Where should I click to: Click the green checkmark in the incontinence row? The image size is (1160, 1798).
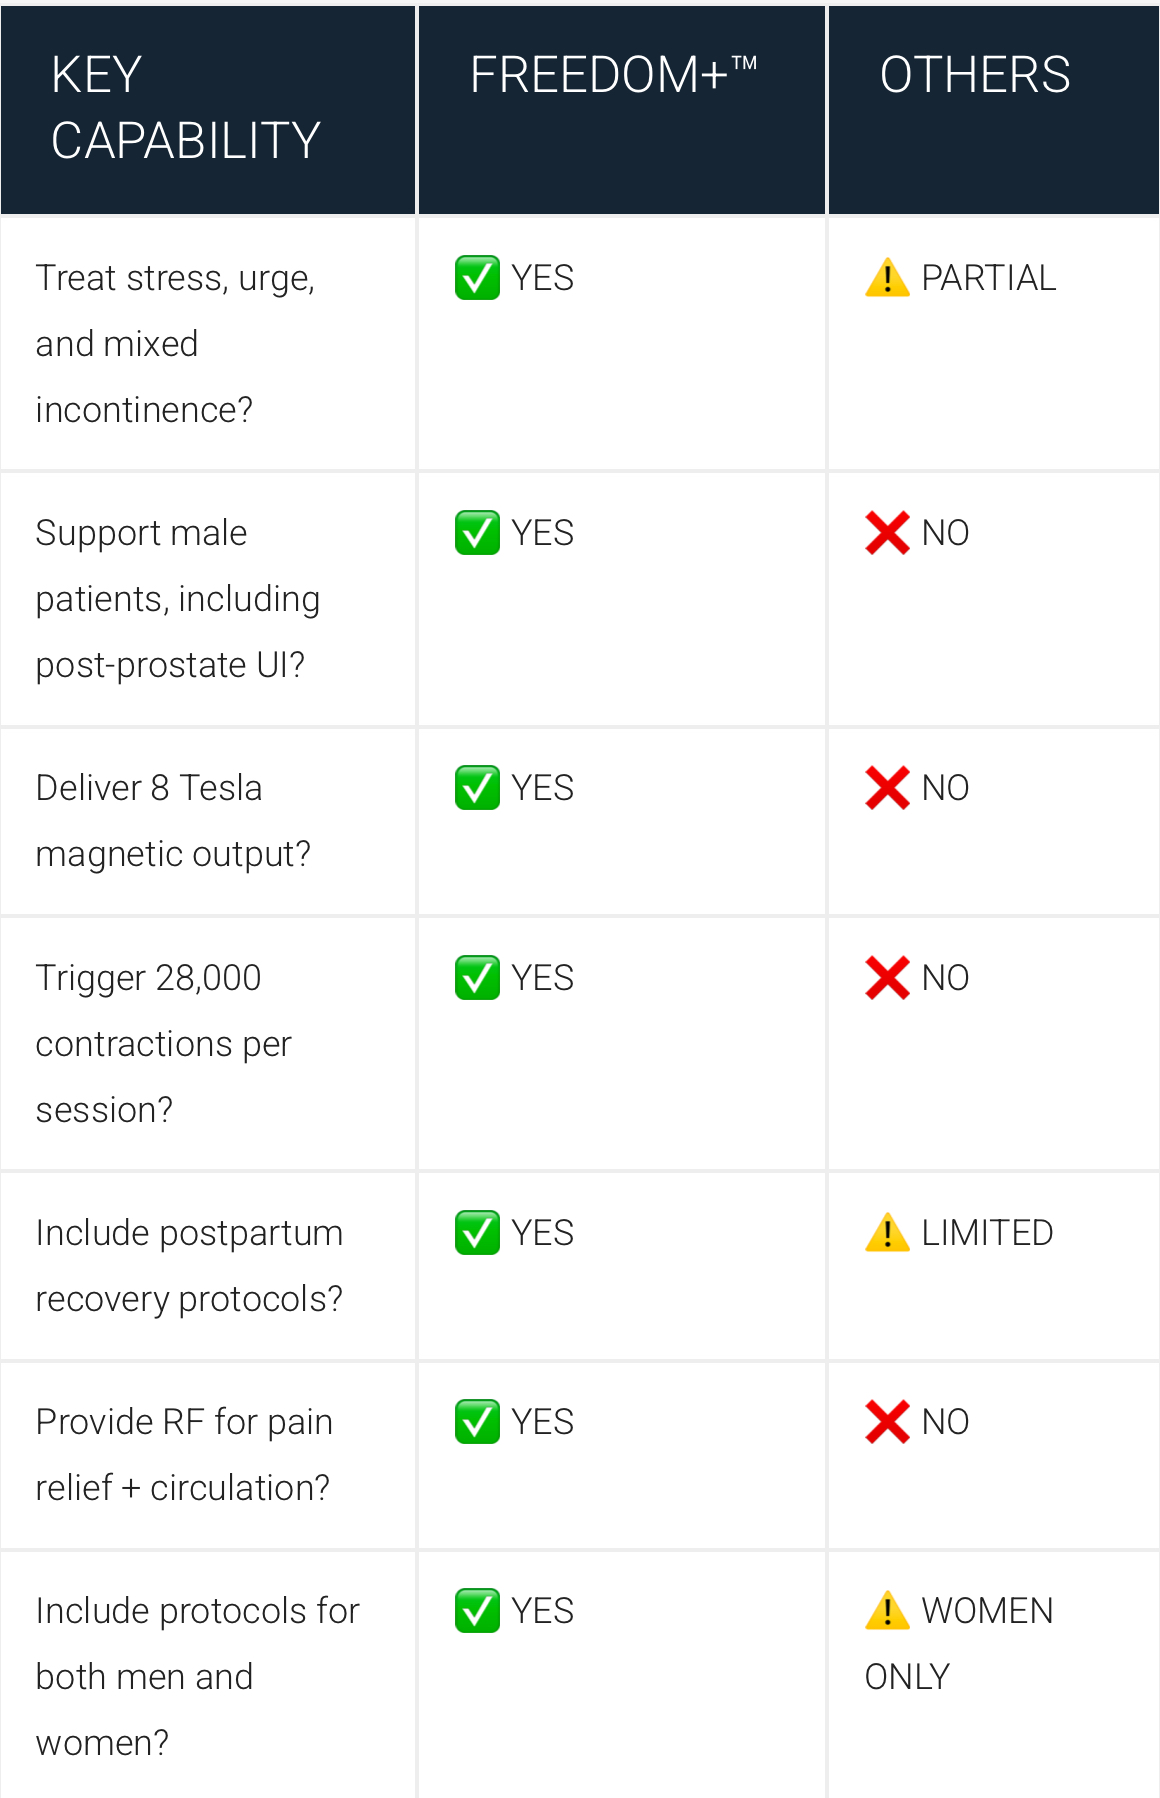(x=477, y=278)
